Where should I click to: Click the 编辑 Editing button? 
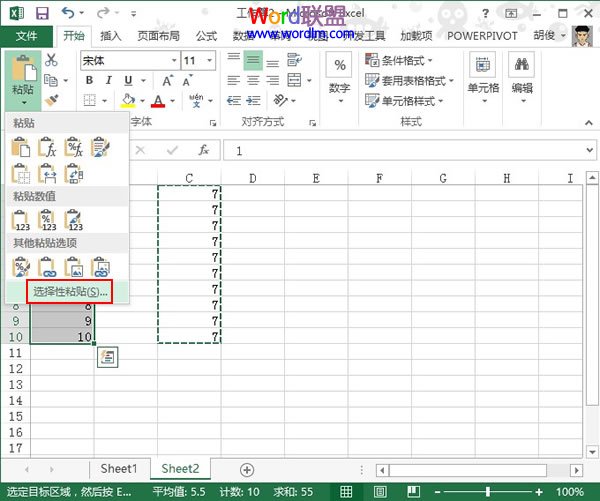tap(522, 79)
